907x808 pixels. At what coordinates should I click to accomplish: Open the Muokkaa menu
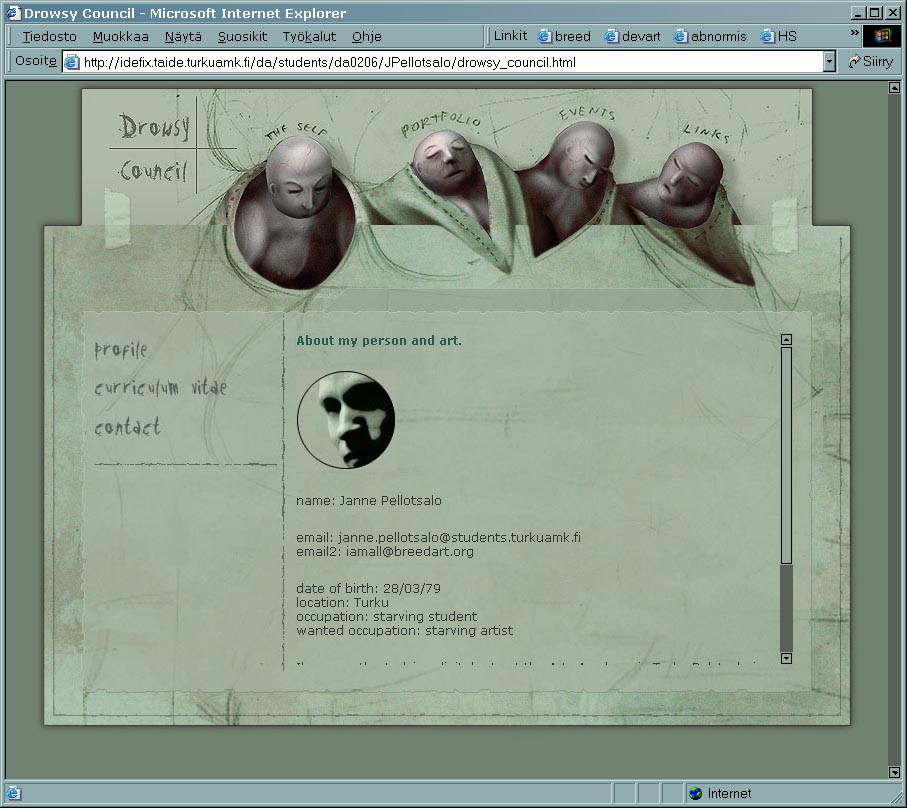click(120, 36)
